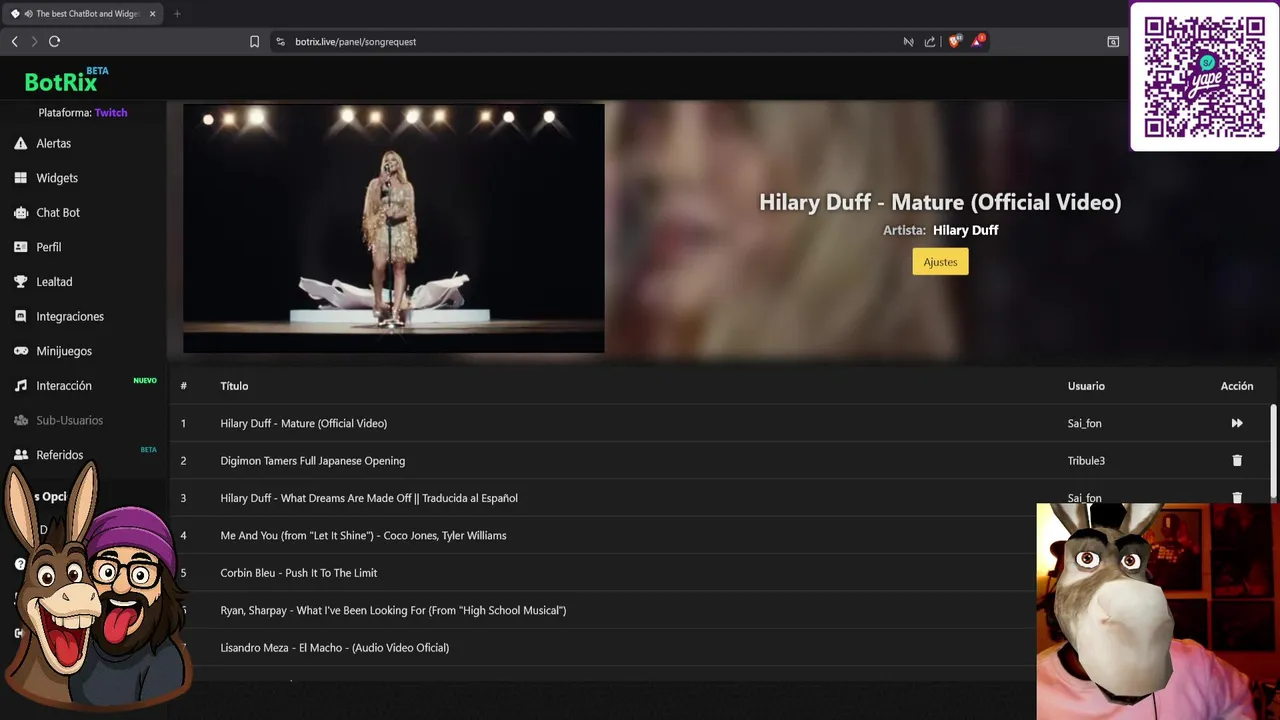1280x720 pixels.
Task: Click the queue list scrollbar
Action: click(1273, 450)
